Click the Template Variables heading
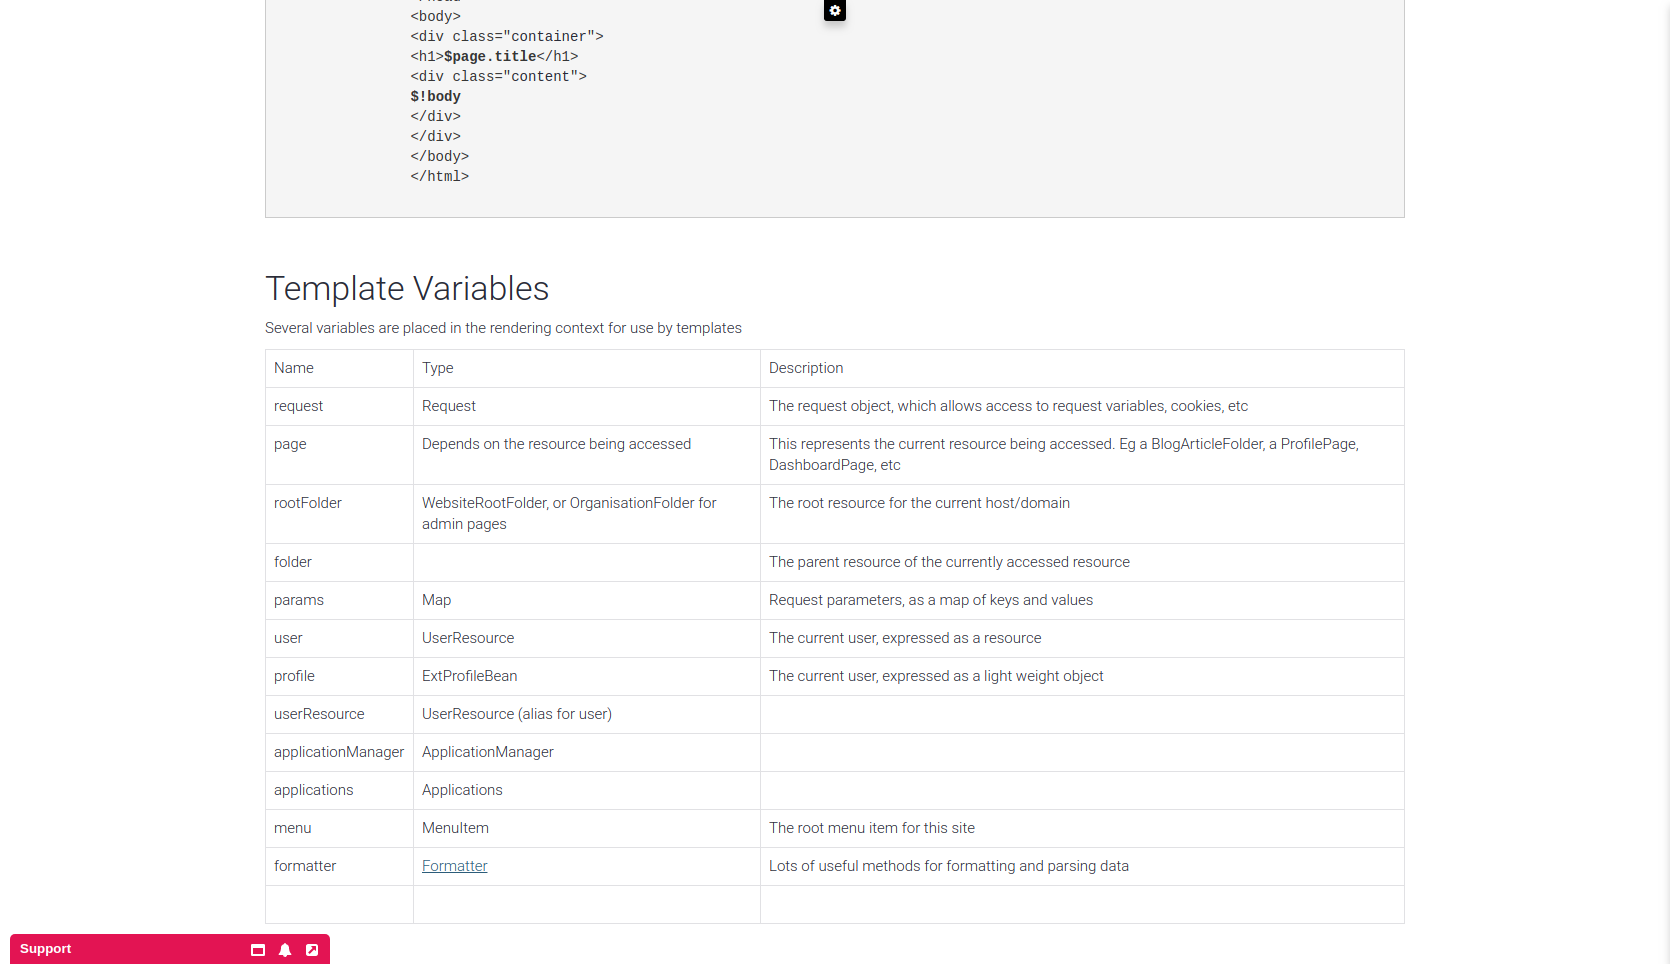 point(407,288)
